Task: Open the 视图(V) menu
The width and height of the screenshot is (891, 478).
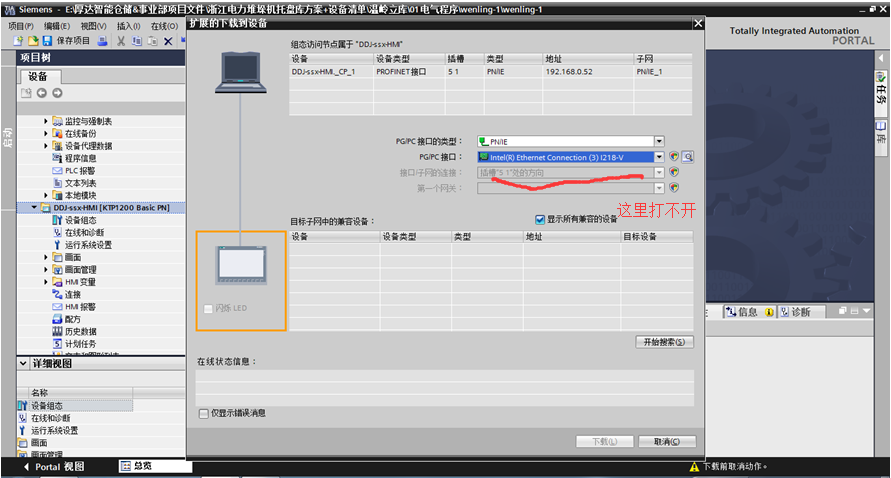Action: click(x=93, y=26)
